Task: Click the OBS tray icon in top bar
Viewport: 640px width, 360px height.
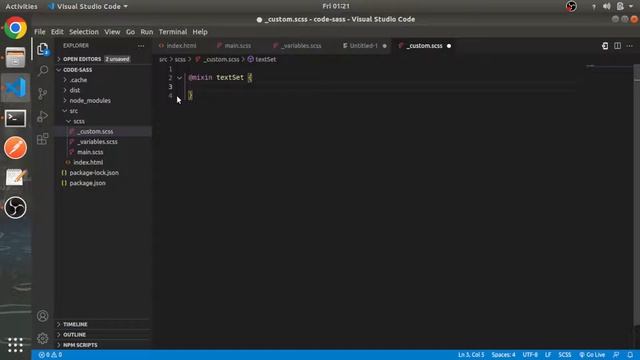Action: [x=571, y=6]
